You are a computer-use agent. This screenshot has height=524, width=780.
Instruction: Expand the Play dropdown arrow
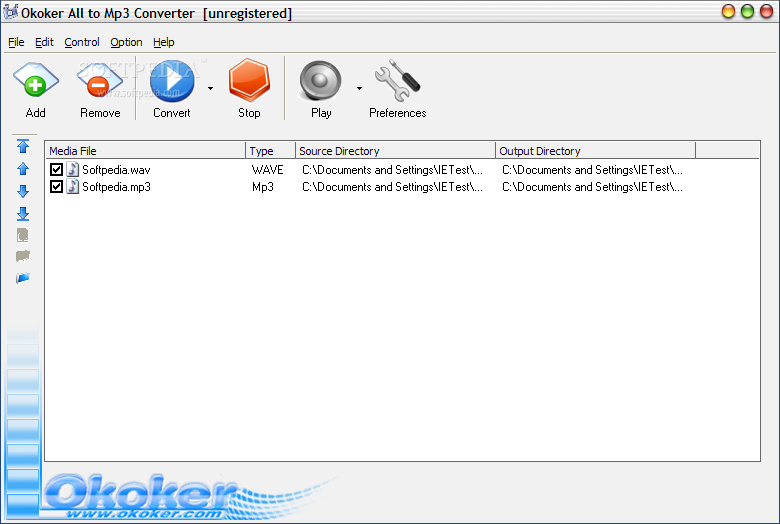pos(359,89)
